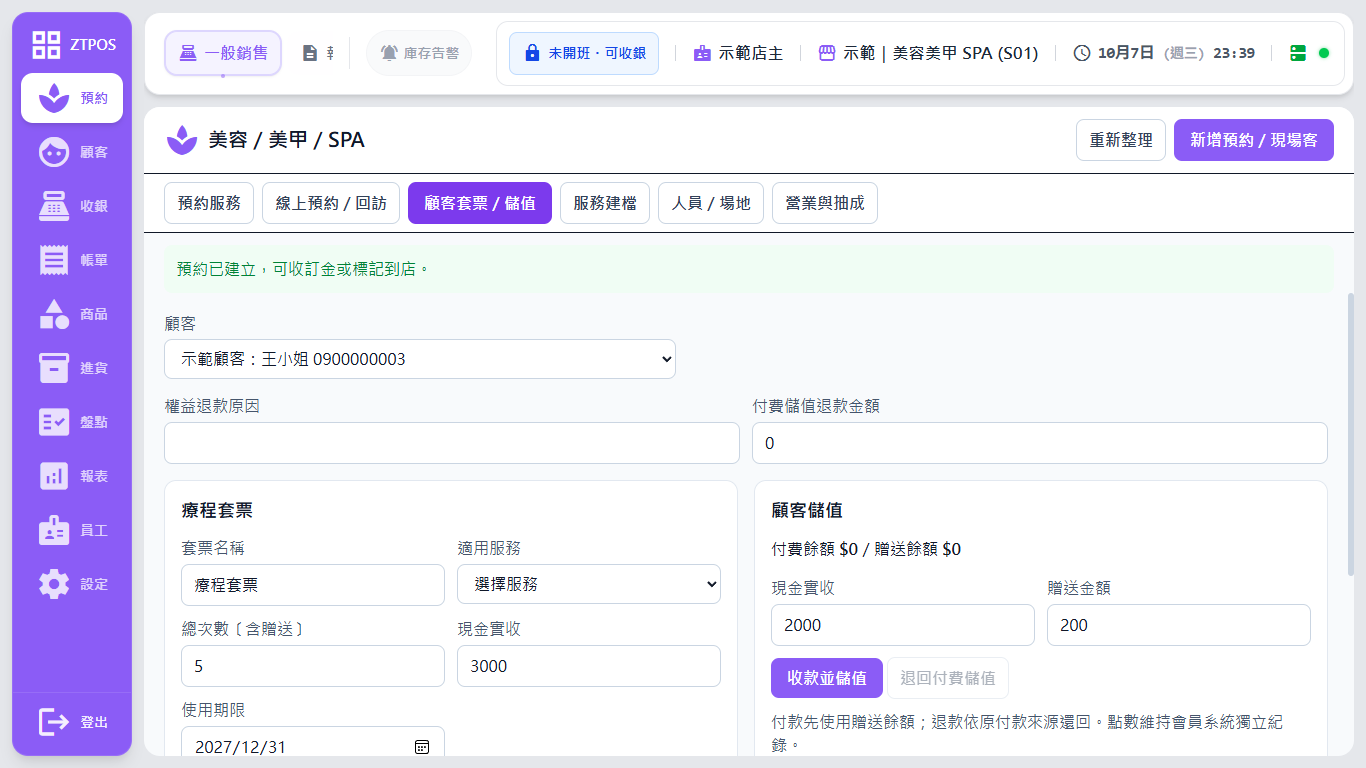Click the 重新整理 button
1366x768 pixels.
1121,140
